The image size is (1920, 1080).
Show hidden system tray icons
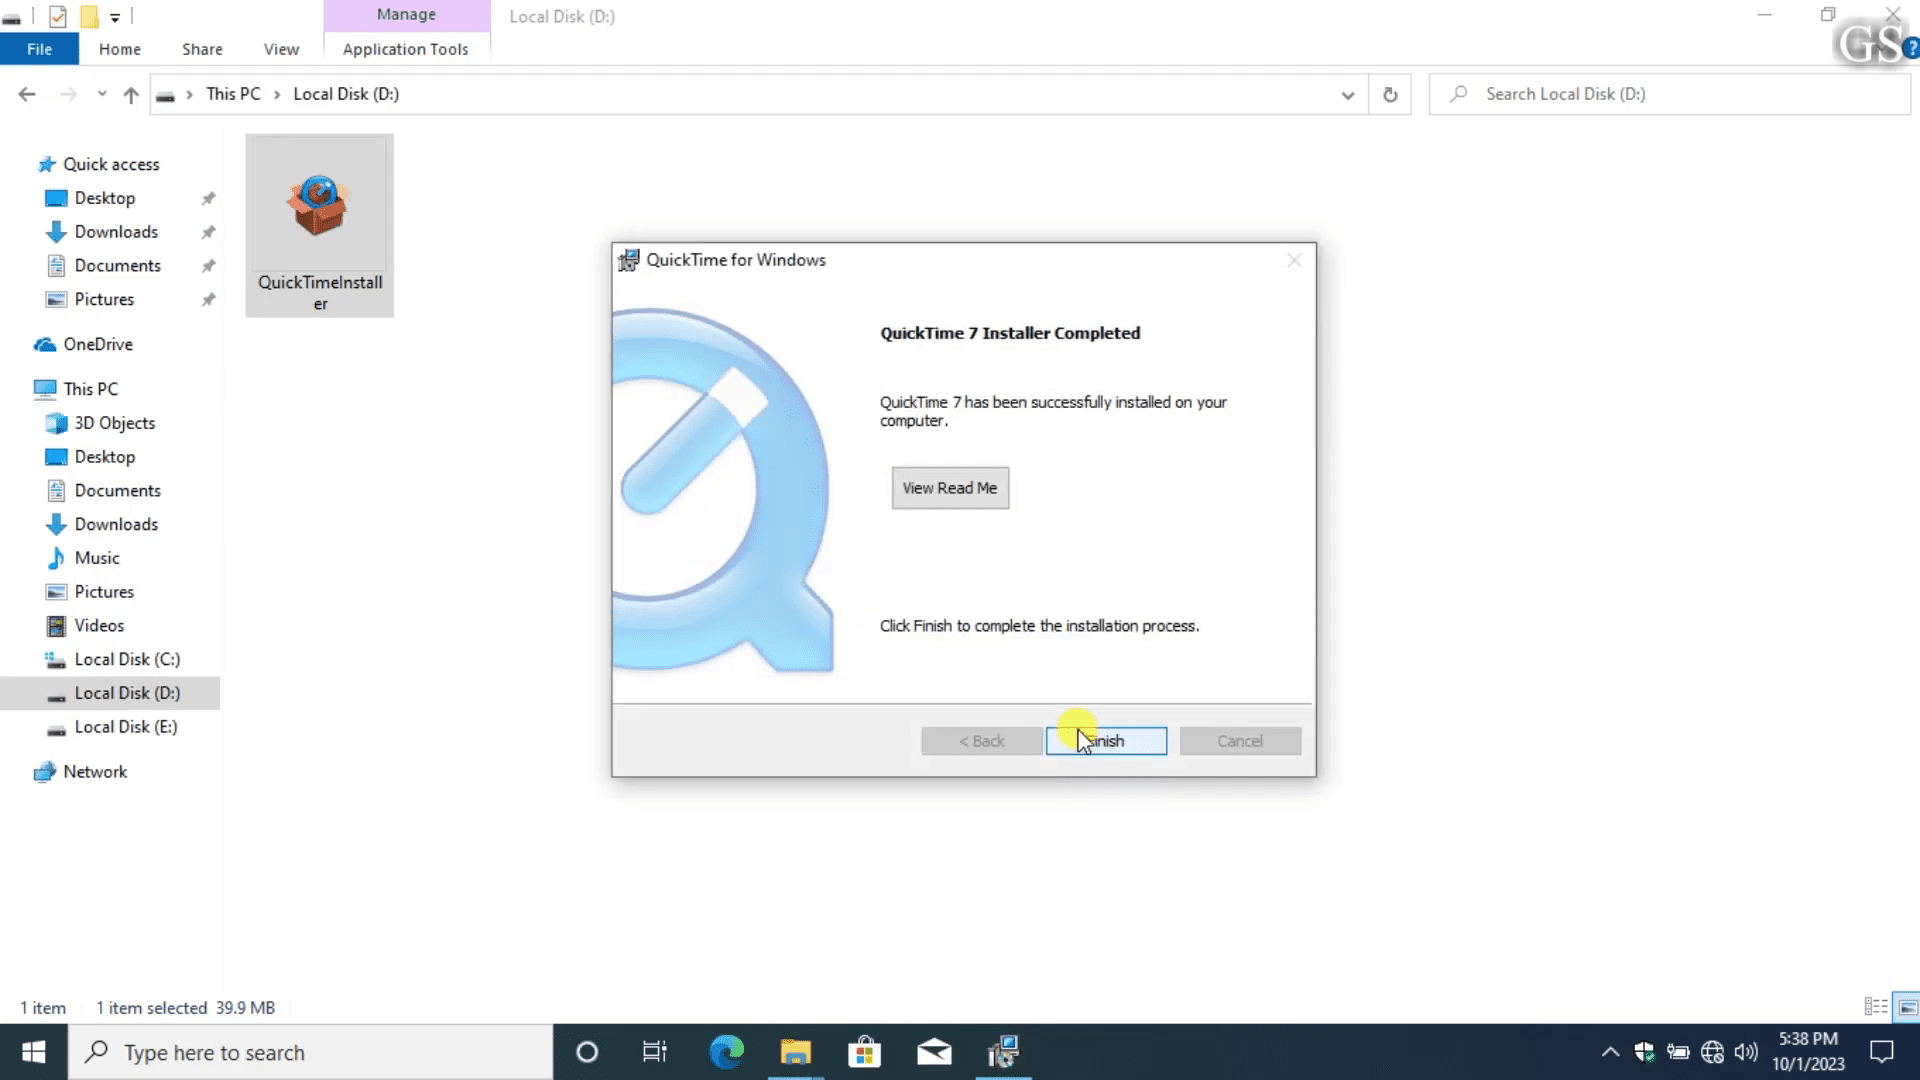1610,1052
